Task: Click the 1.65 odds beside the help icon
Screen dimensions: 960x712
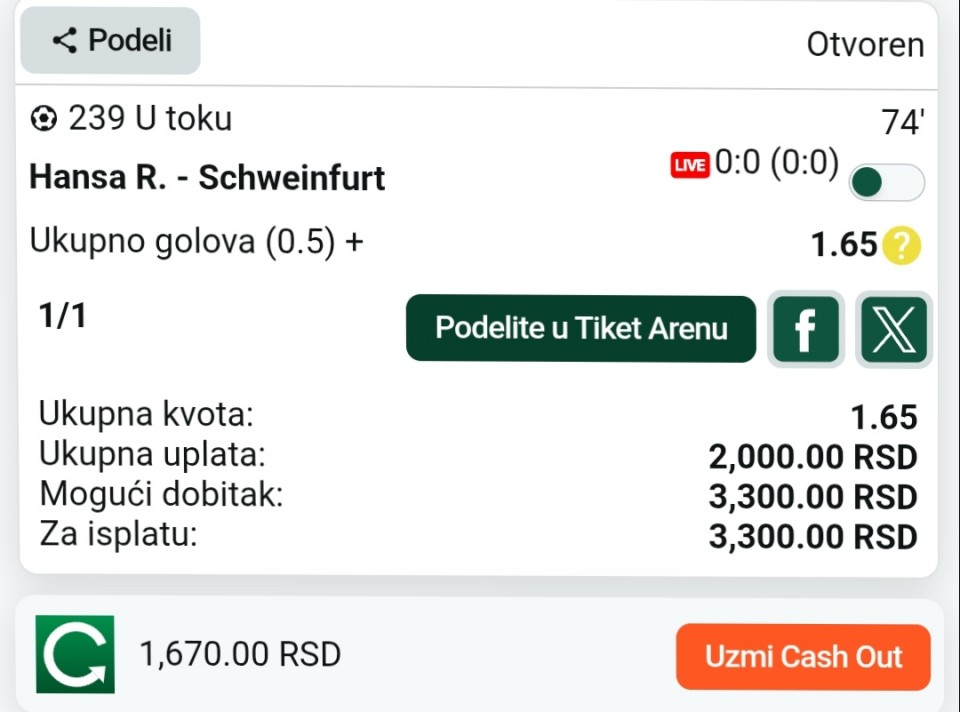Action: [843, 245]
